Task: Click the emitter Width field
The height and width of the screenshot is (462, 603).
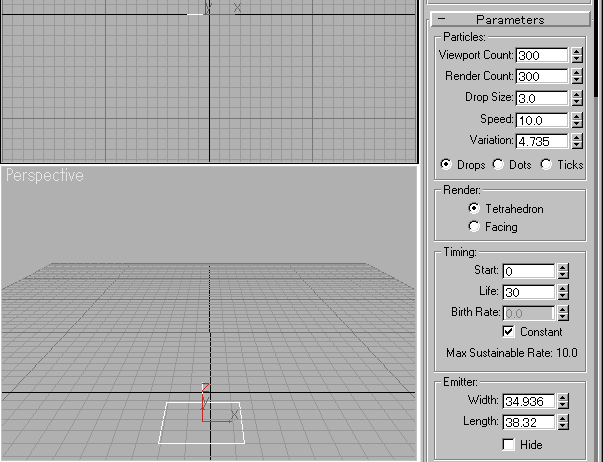Action: tap(528, 401)
